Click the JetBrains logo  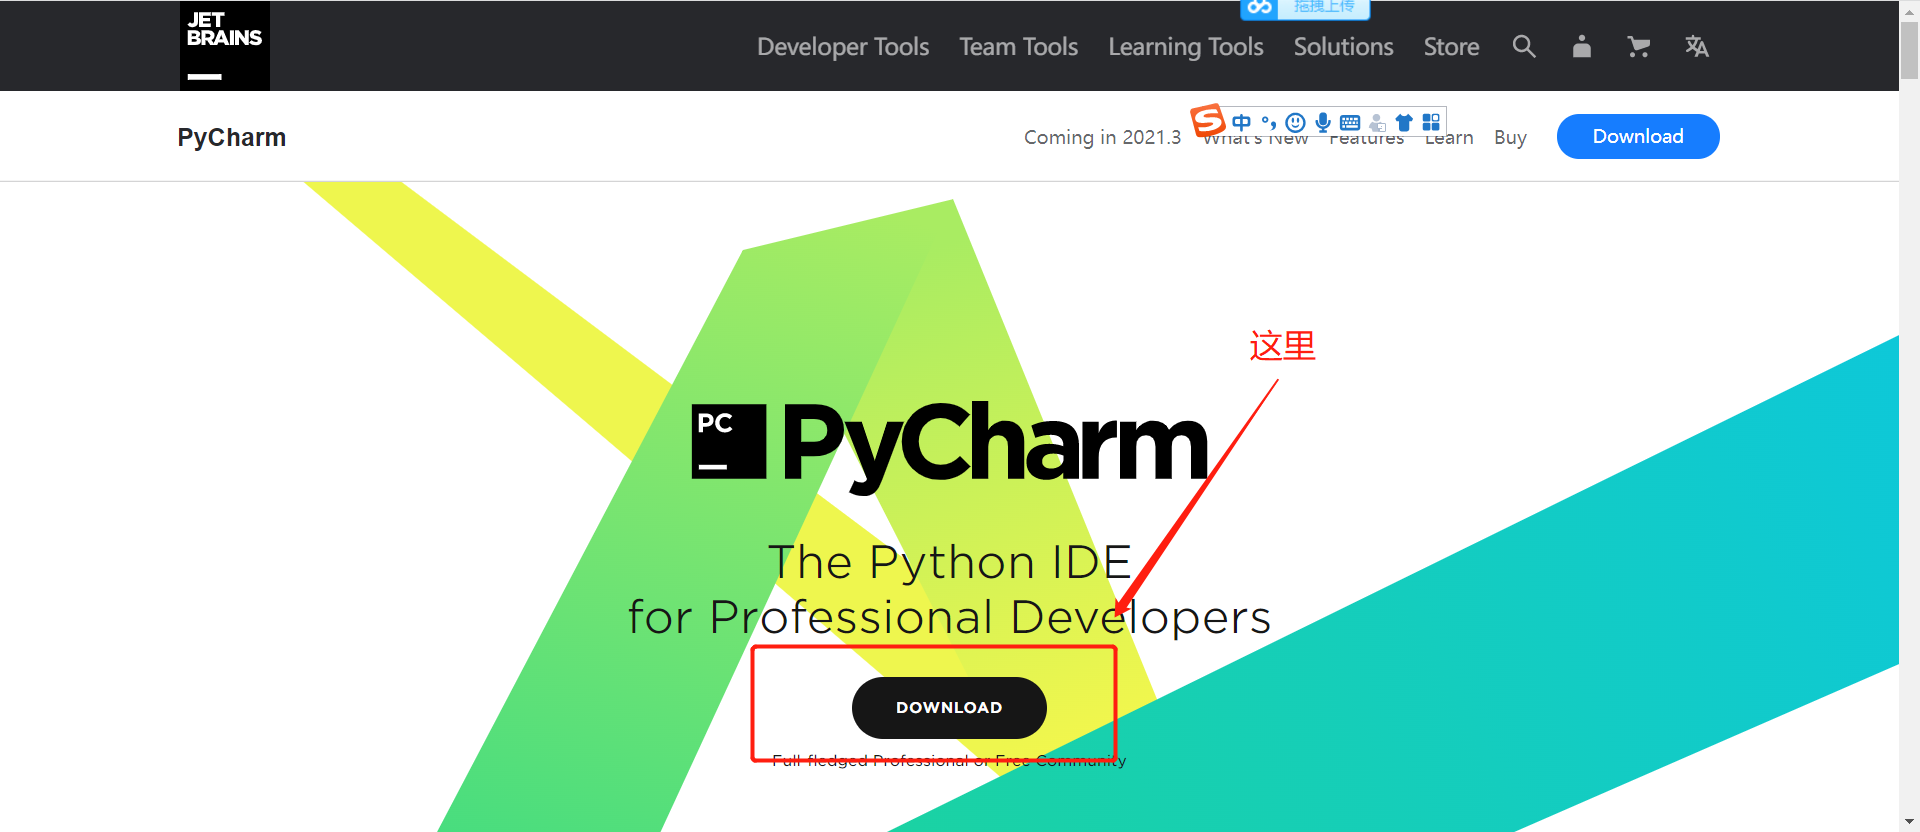pyautogui.click(x=225, y=46)
